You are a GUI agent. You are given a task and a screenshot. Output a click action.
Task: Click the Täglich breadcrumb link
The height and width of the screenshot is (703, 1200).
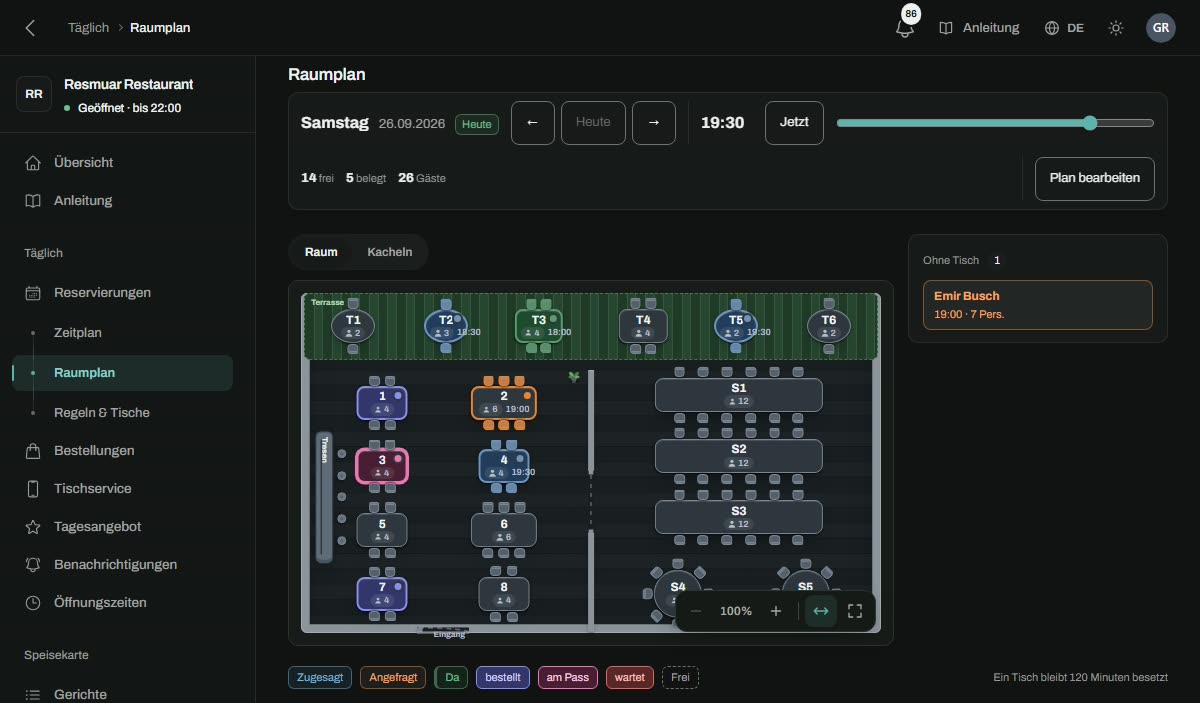[88, 28]
